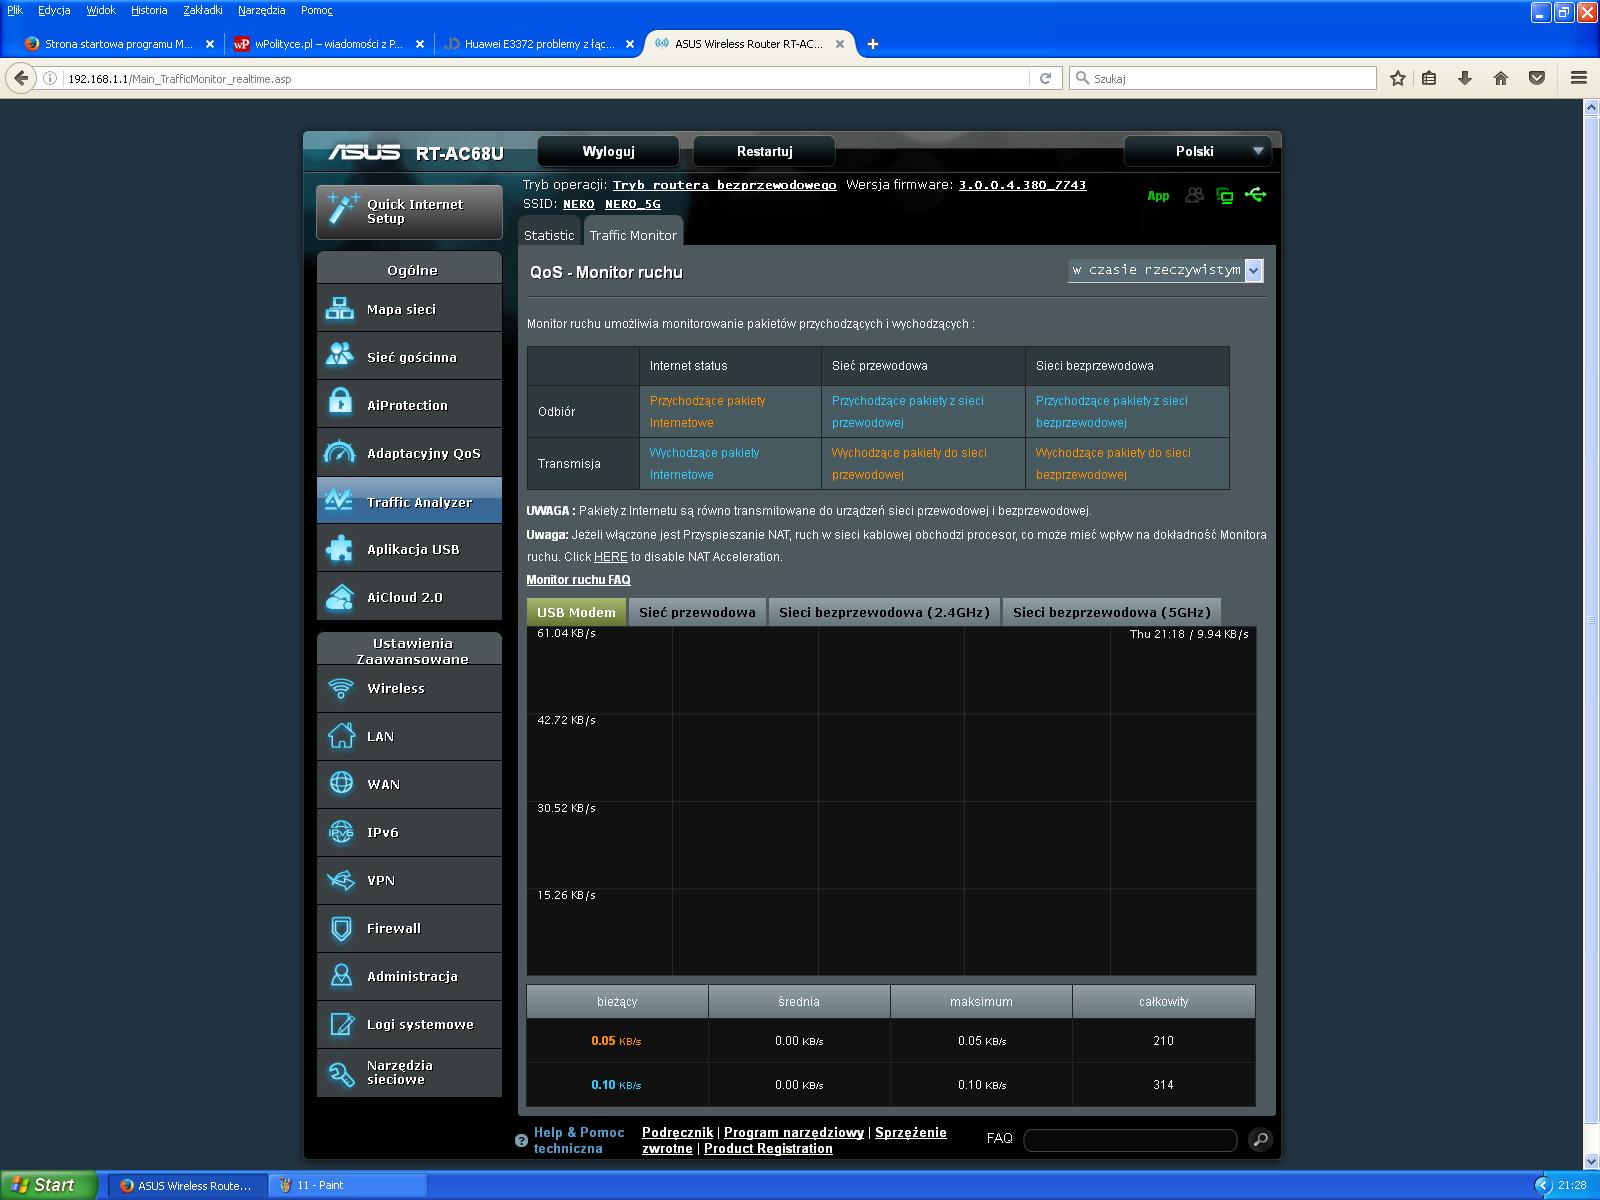Open the 'w czasie rzeczywistym' dropdown
This screenshot has width=1600, height=1200.
click(1165, 270)
